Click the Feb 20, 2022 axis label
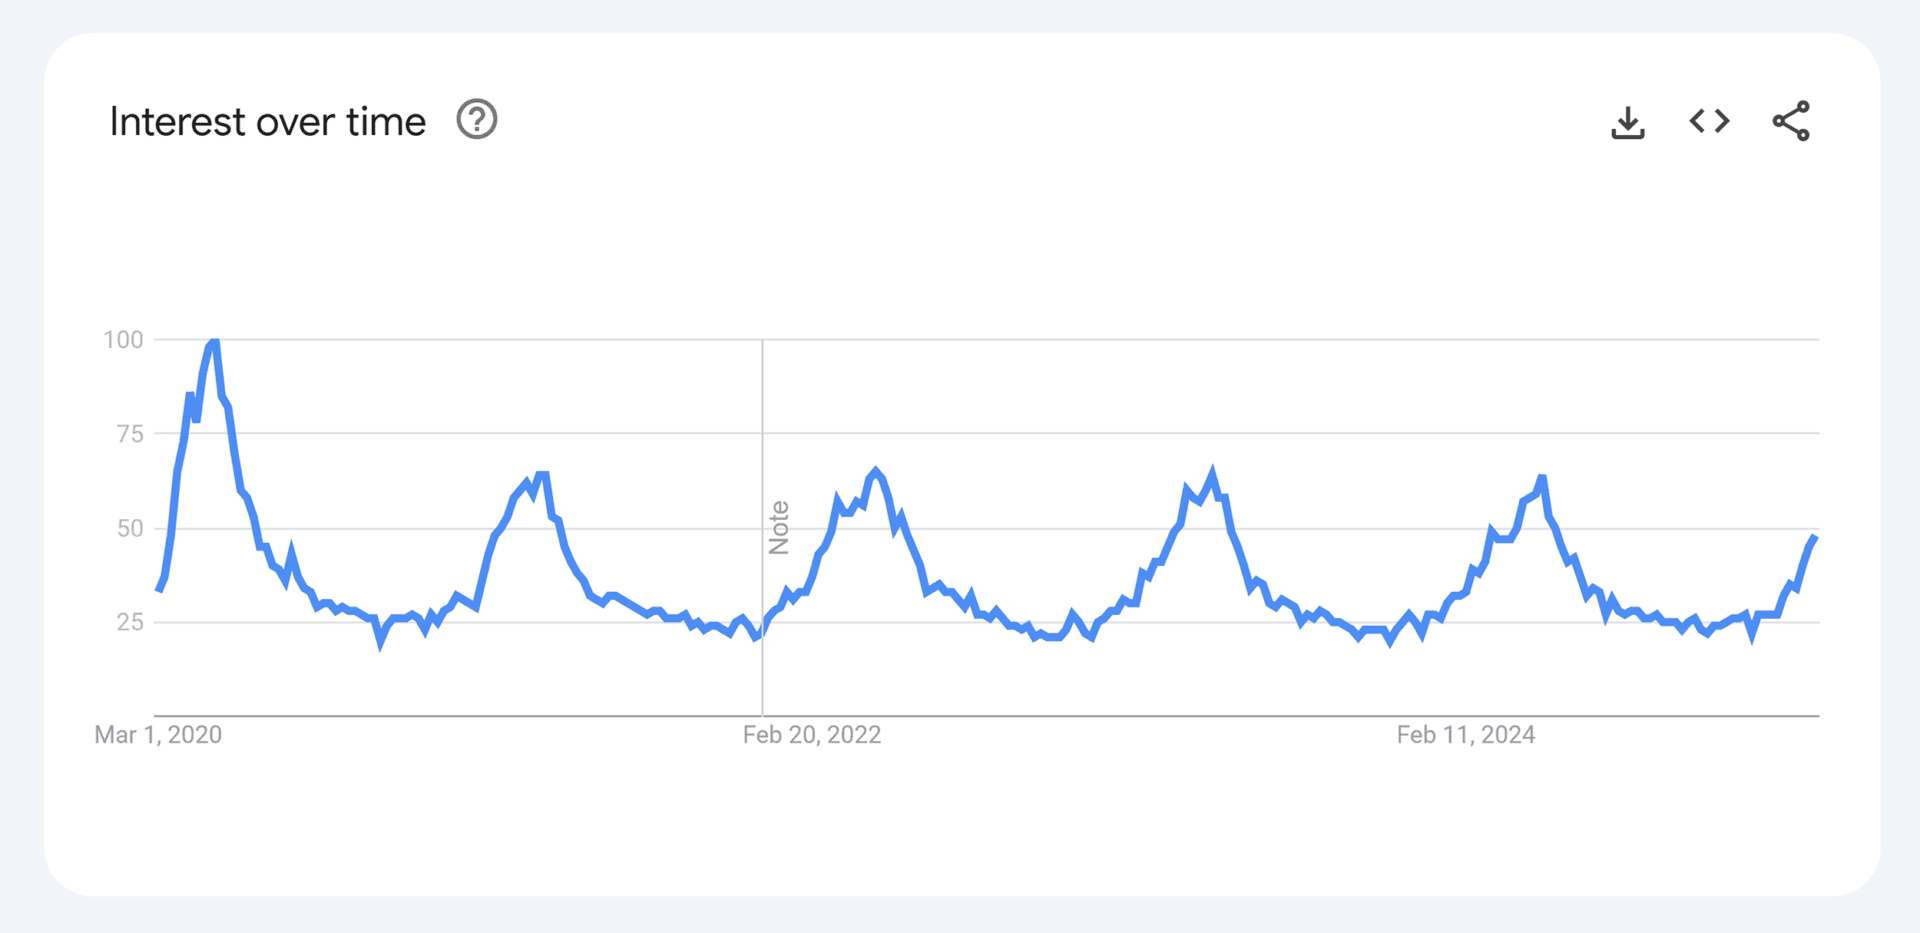This screenshot has width=1920, height=933. tap(811, 735)
